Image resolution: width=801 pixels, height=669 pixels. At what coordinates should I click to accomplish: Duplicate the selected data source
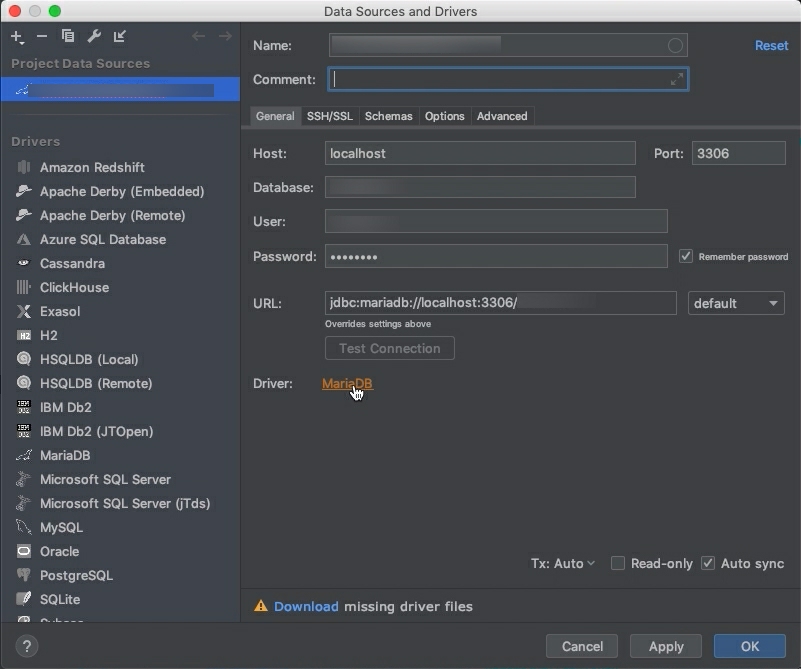pyautogui.click(x=68, y=36)
